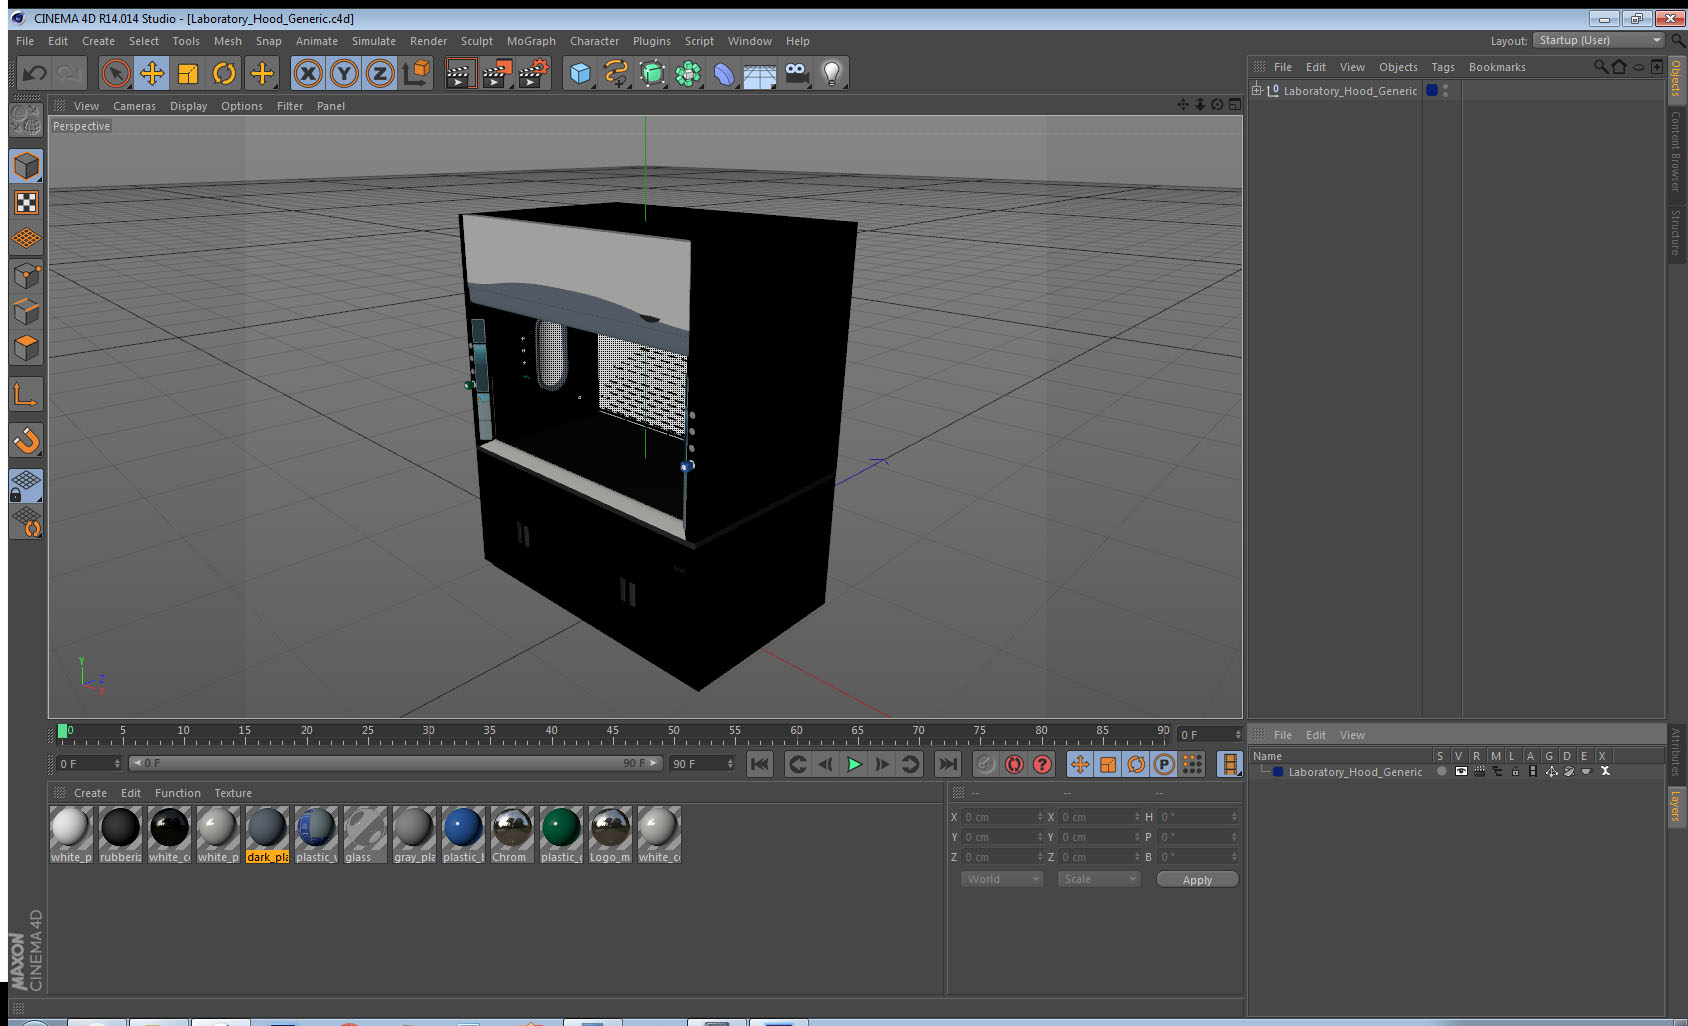Toggle Autokeying button
This screenshot has width=1688, height=1026.
[x=1014, y=764]
